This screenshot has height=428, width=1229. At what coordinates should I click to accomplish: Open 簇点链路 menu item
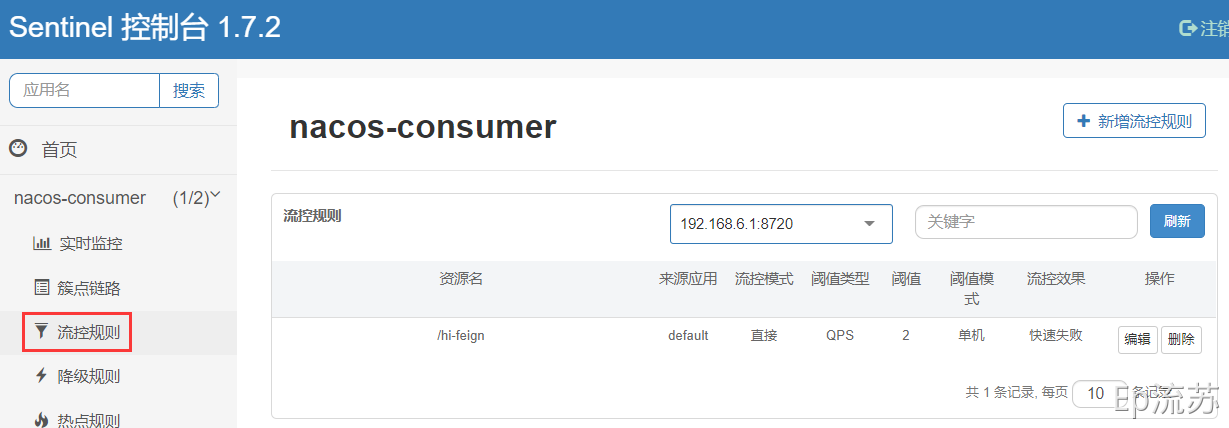pos(91,288)
